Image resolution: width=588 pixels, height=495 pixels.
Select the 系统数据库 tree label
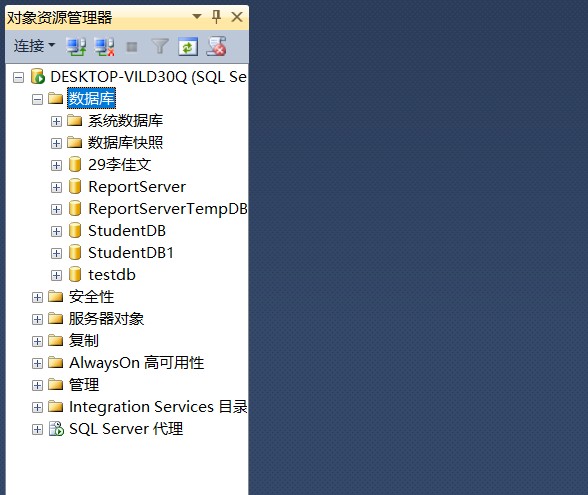click(x=126, y=121)
